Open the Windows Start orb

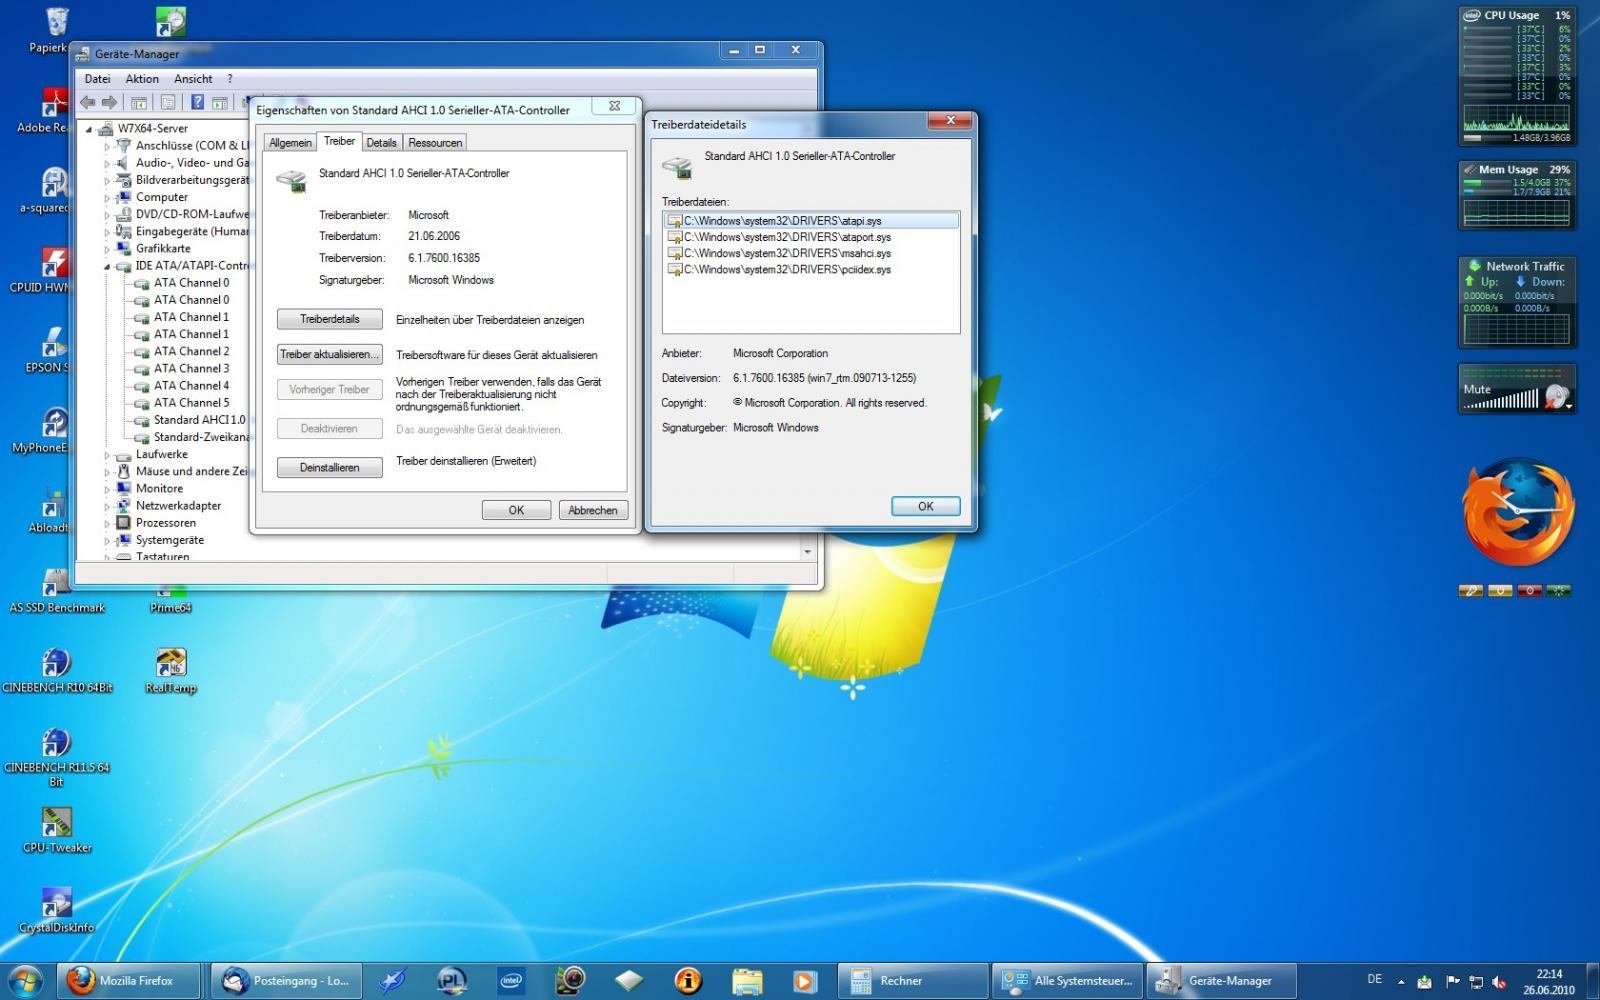click(25, 981)
